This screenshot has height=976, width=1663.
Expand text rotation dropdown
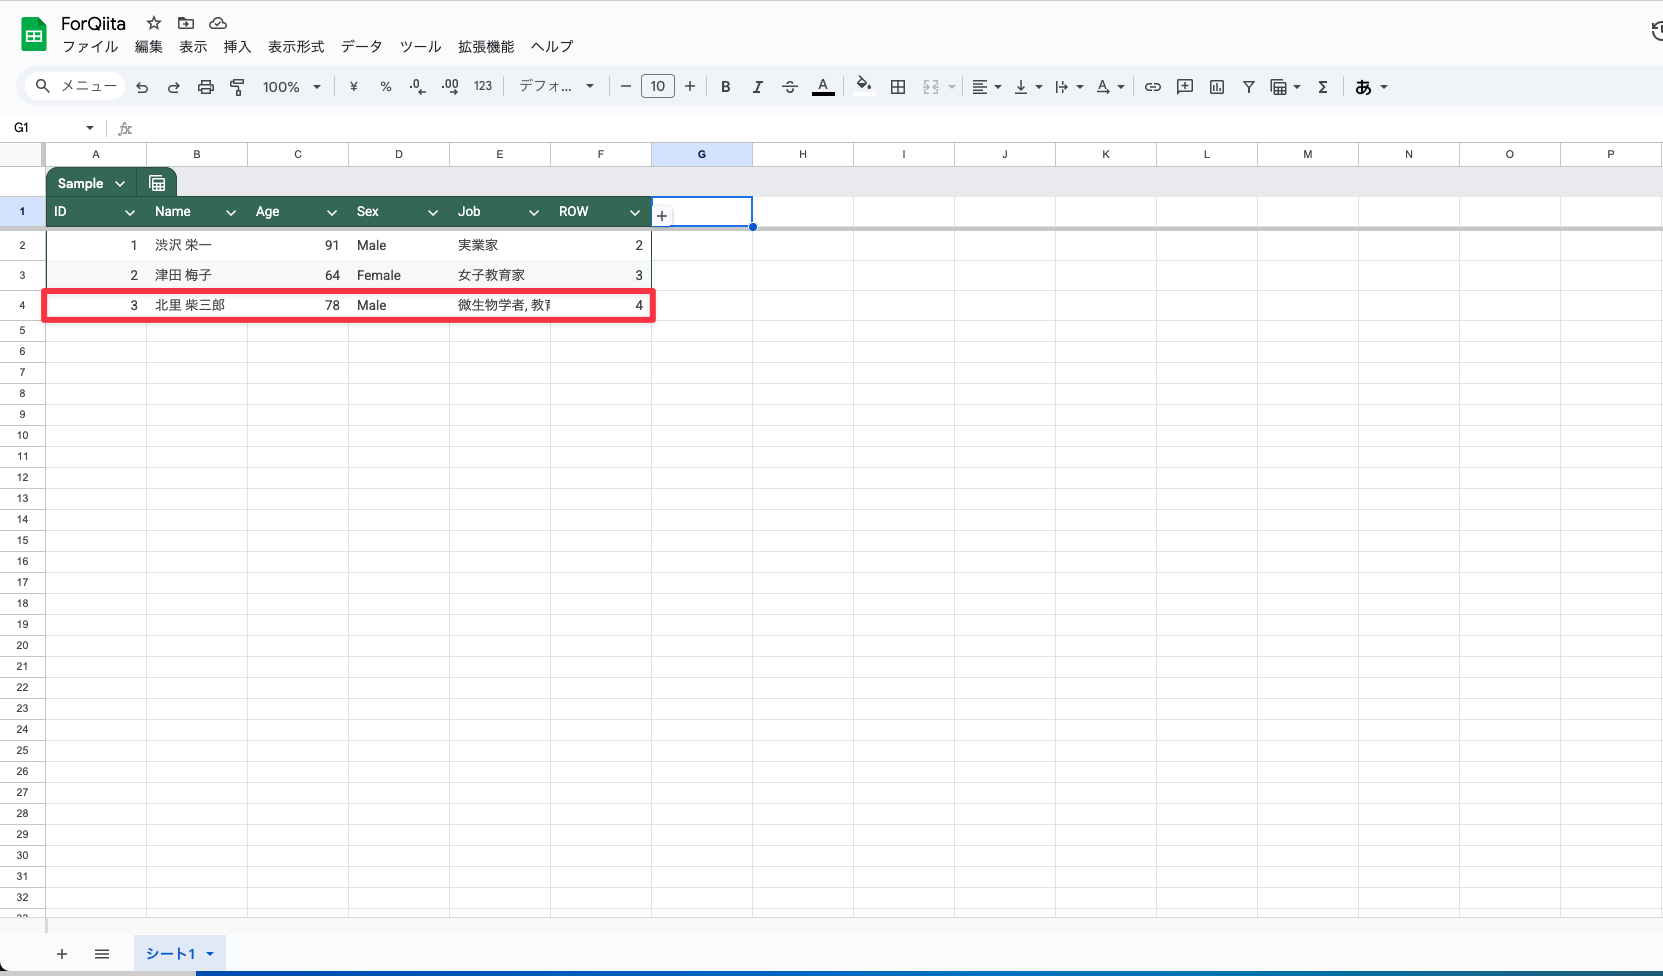coord(1110,87)
